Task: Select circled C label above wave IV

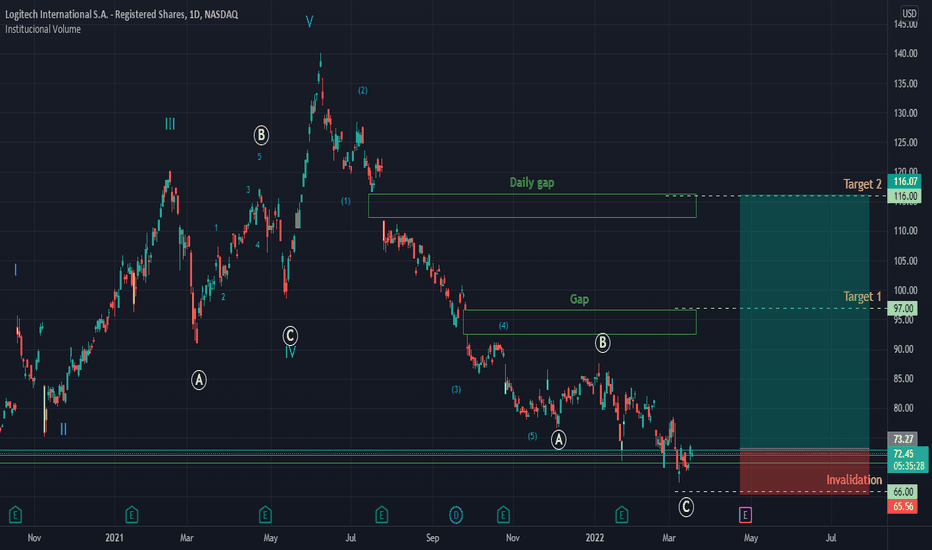Action: tap(290, 337)
